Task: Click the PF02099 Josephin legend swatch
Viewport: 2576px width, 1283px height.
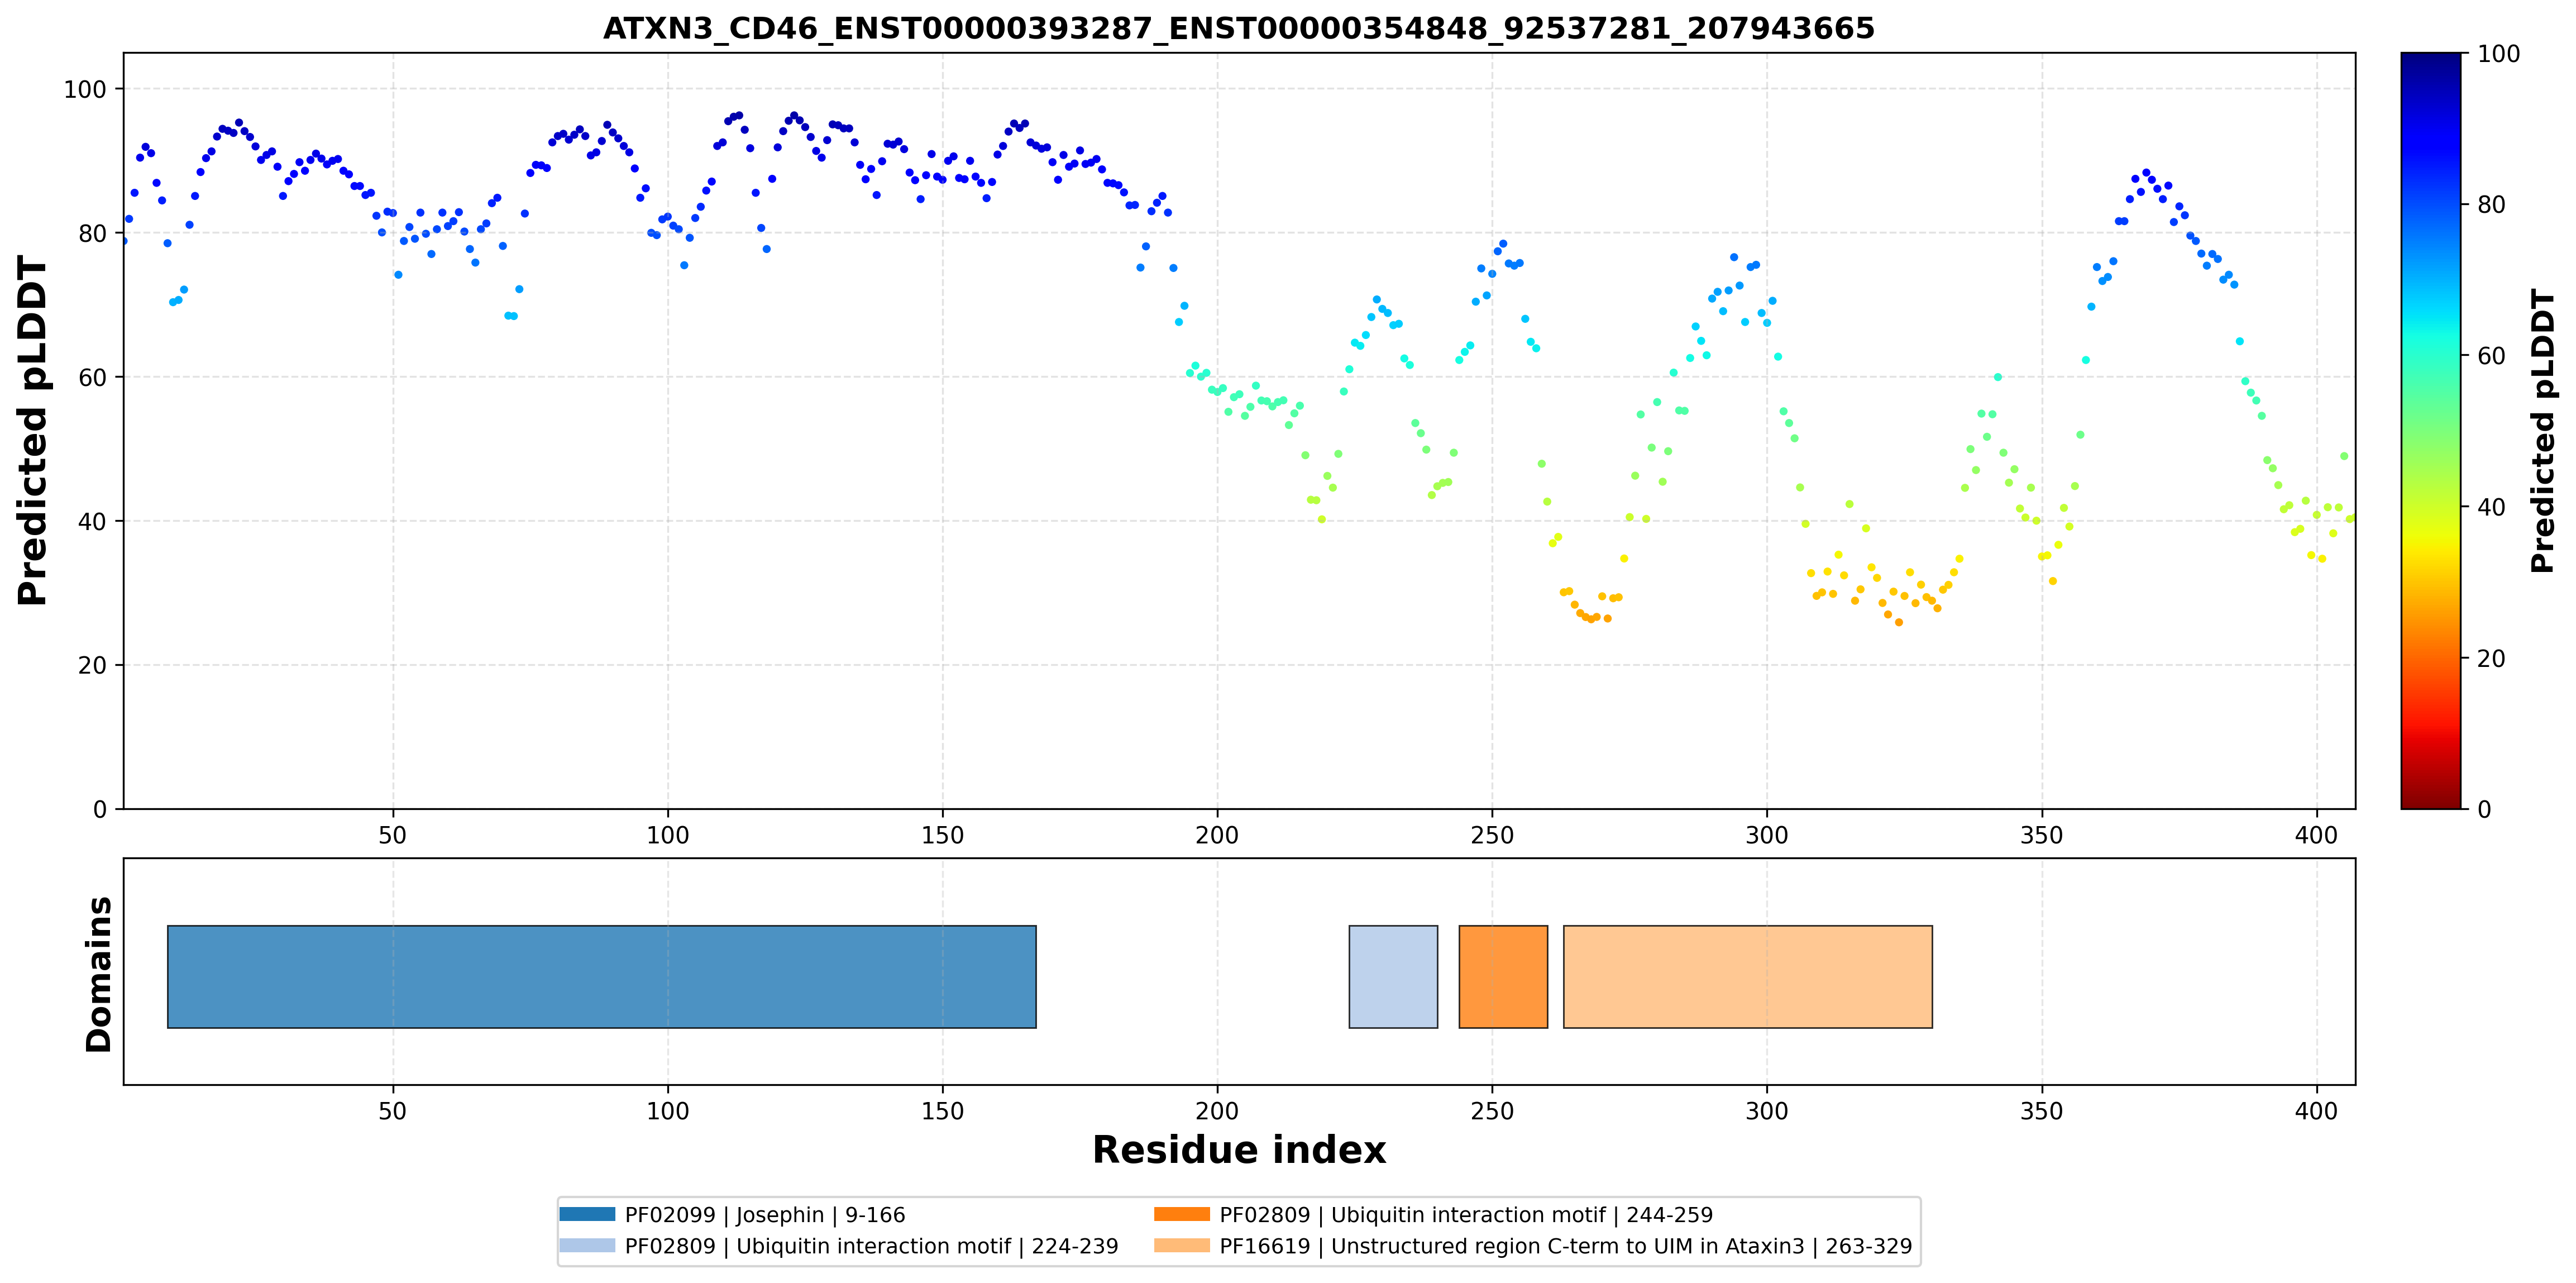Action: [x=587, y=1214]
